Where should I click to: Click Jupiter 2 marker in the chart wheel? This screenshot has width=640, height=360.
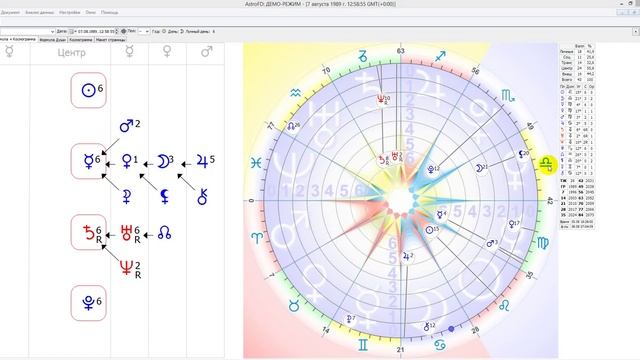tap(408, 257)
